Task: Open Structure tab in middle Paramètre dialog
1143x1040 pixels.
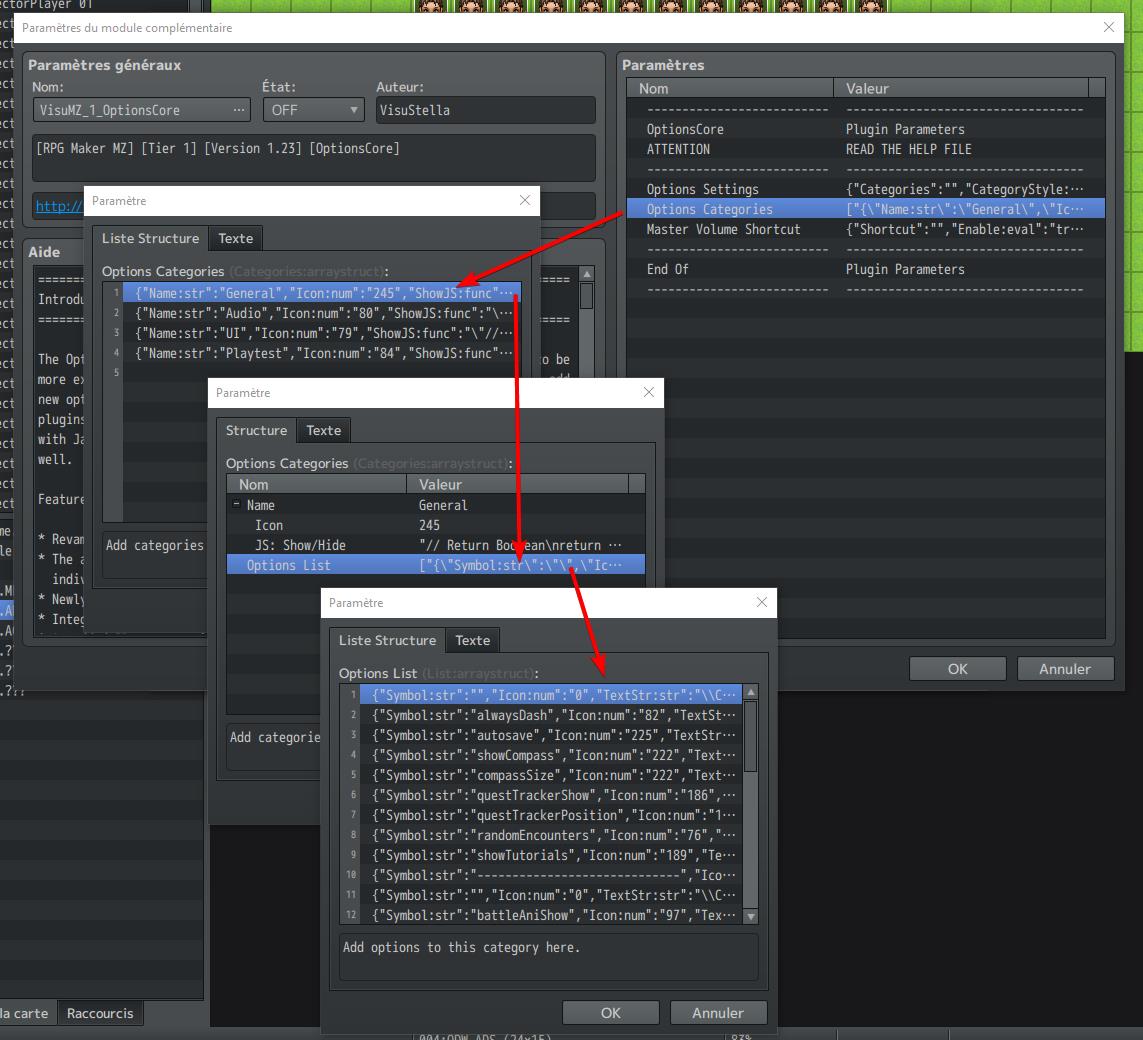Action: (x=257, y=431)
